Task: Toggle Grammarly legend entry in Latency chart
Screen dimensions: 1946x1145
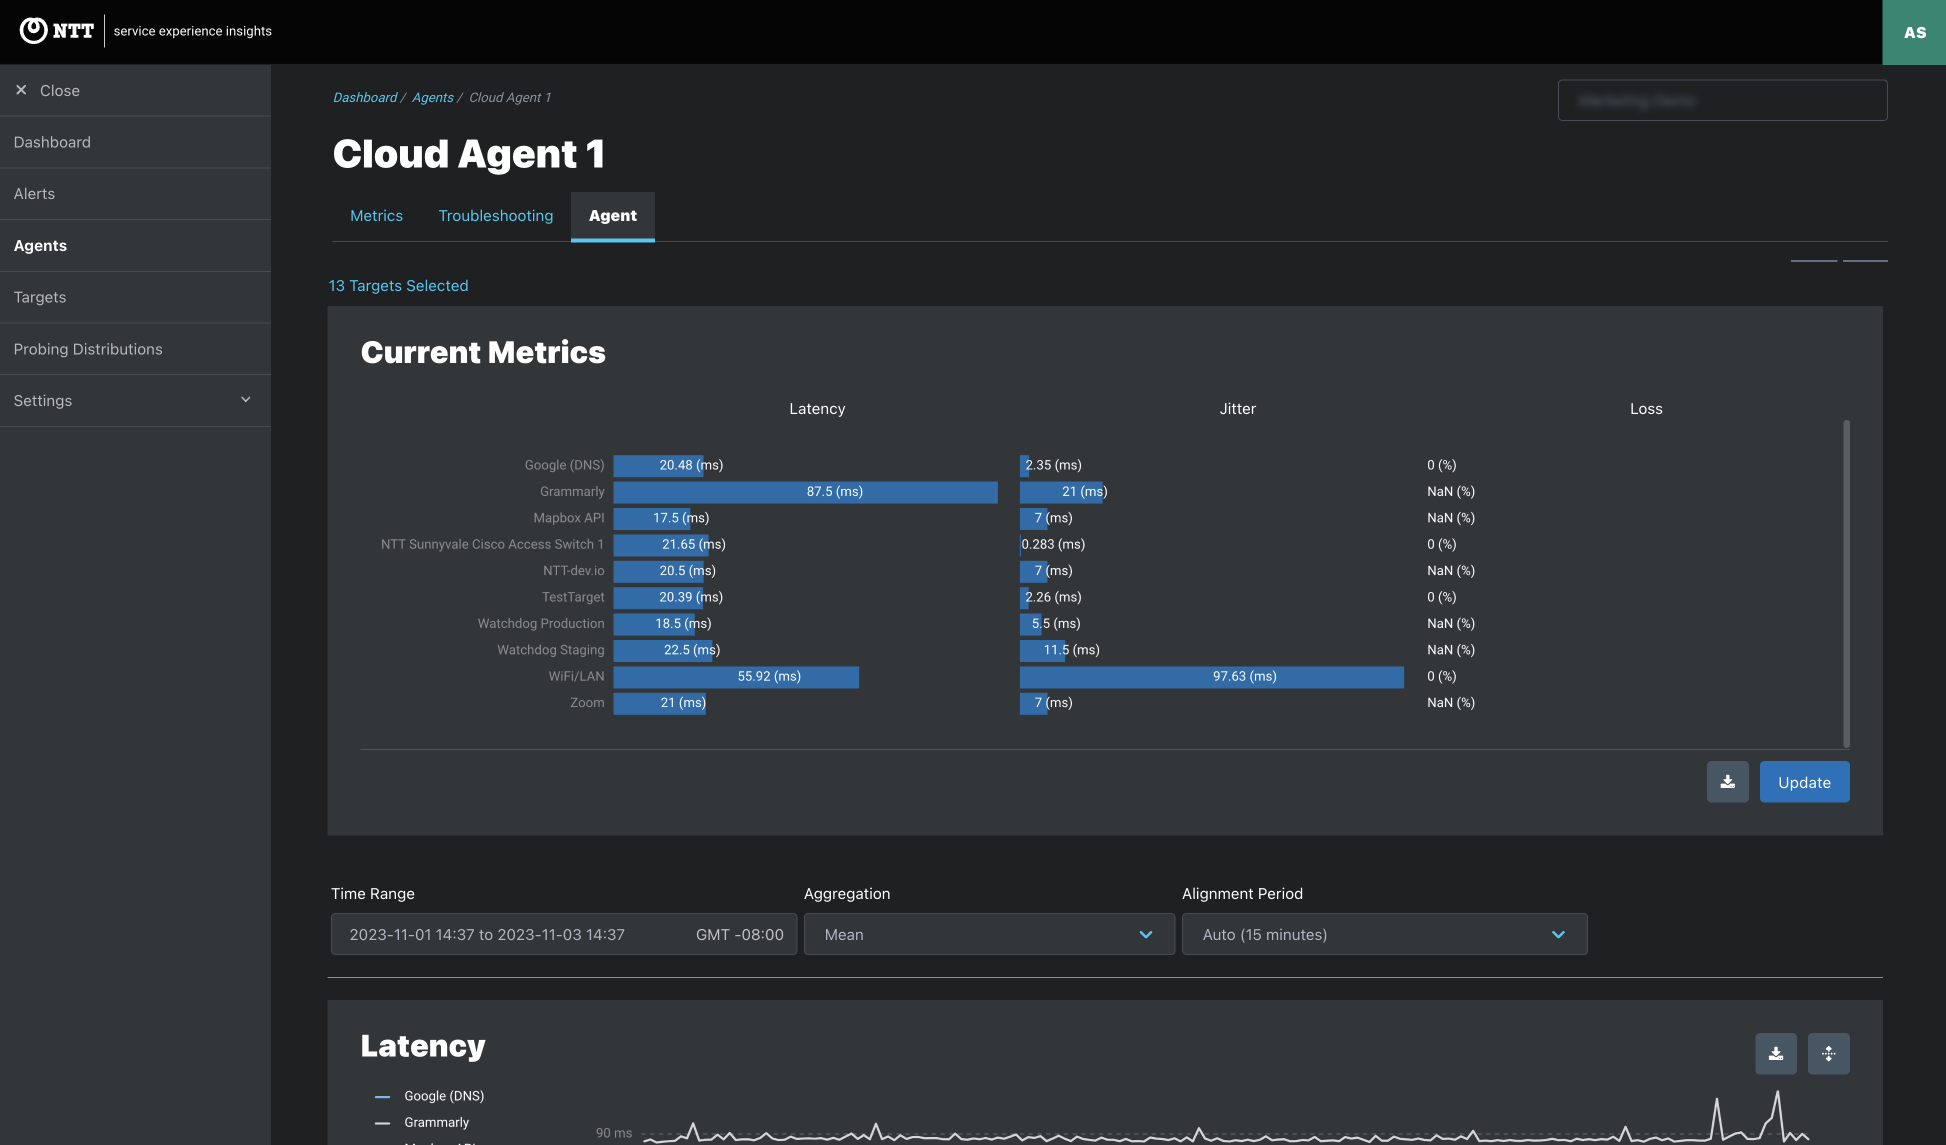Action: click(422, 1122)
